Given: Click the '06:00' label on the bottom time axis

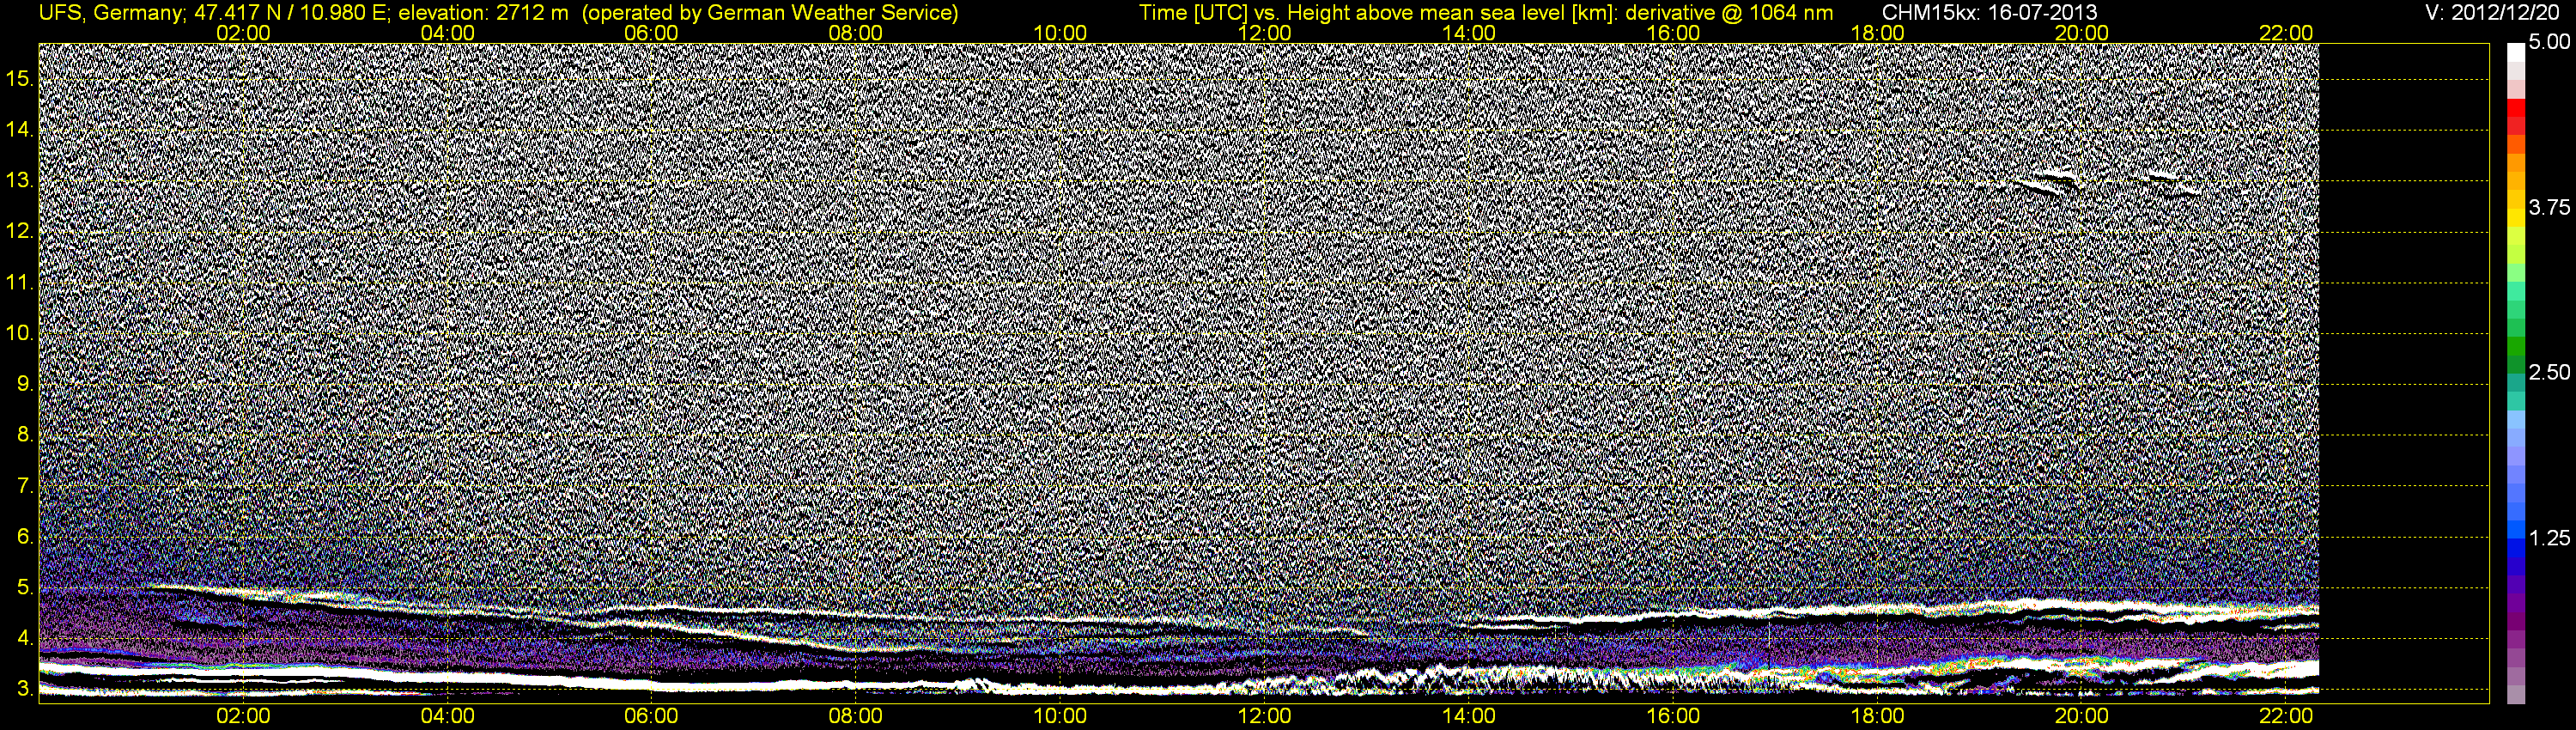Looking at the screenshot, I should tap(651, 716).
